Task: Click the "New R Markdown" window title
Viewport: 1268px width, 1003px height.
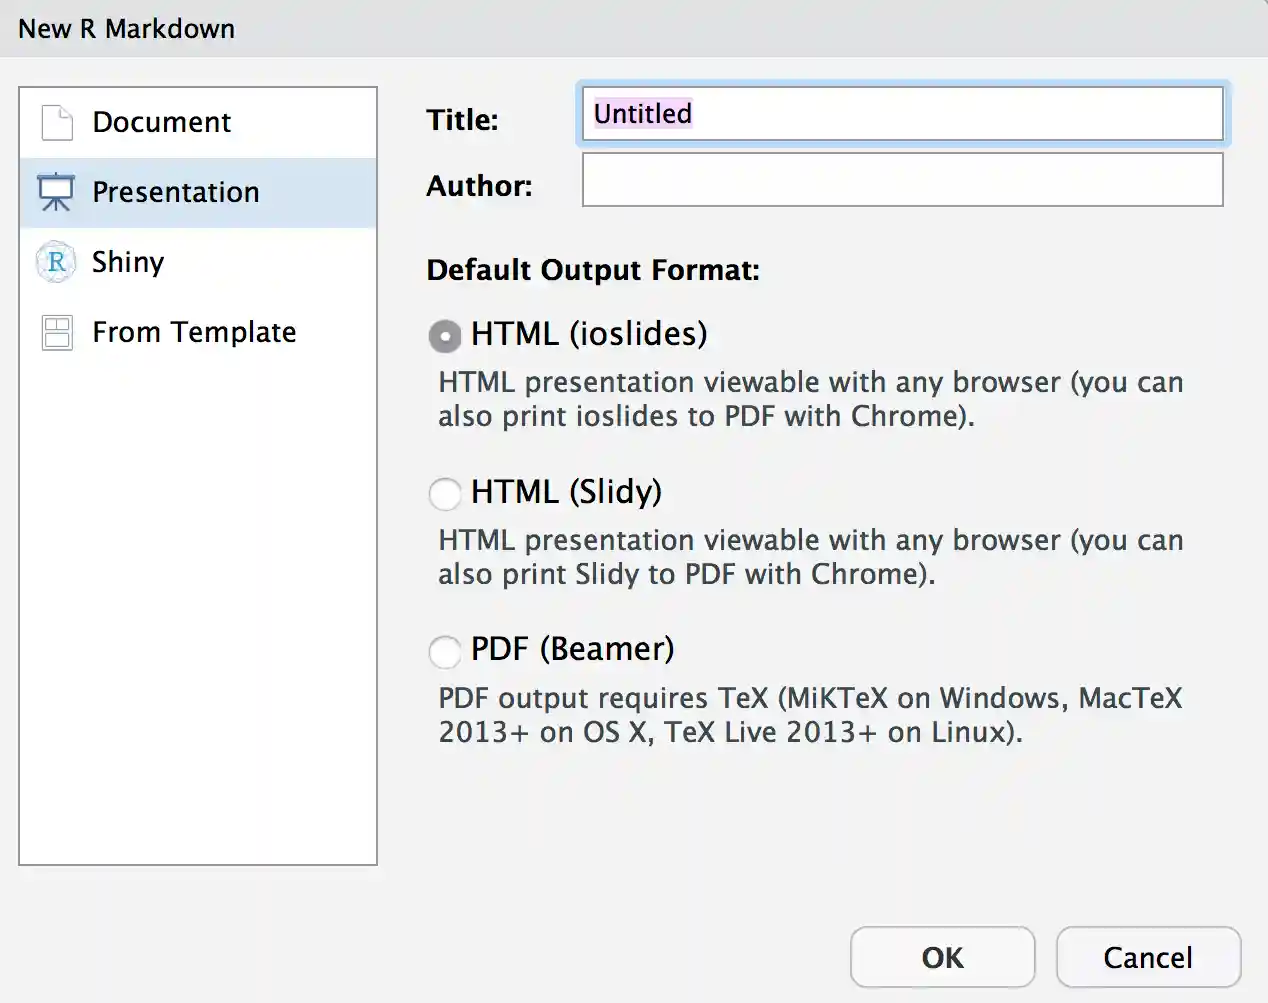Action: tap(127, 29)
